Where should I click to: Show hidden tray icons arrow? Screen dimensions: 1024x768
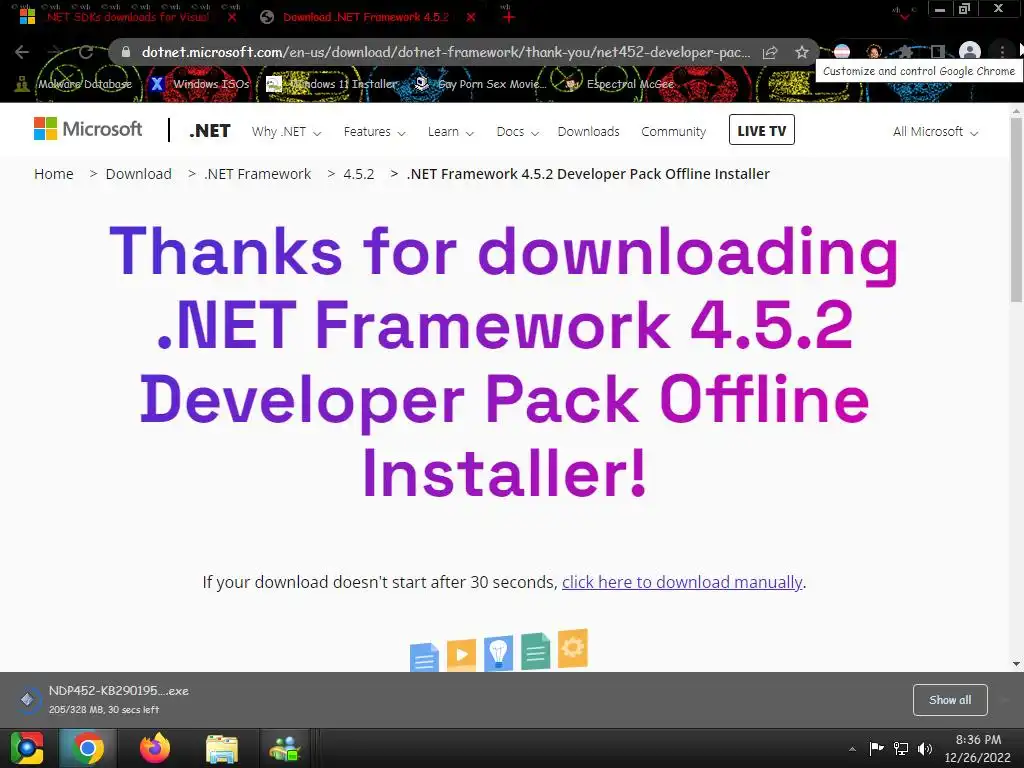(852, 749)
